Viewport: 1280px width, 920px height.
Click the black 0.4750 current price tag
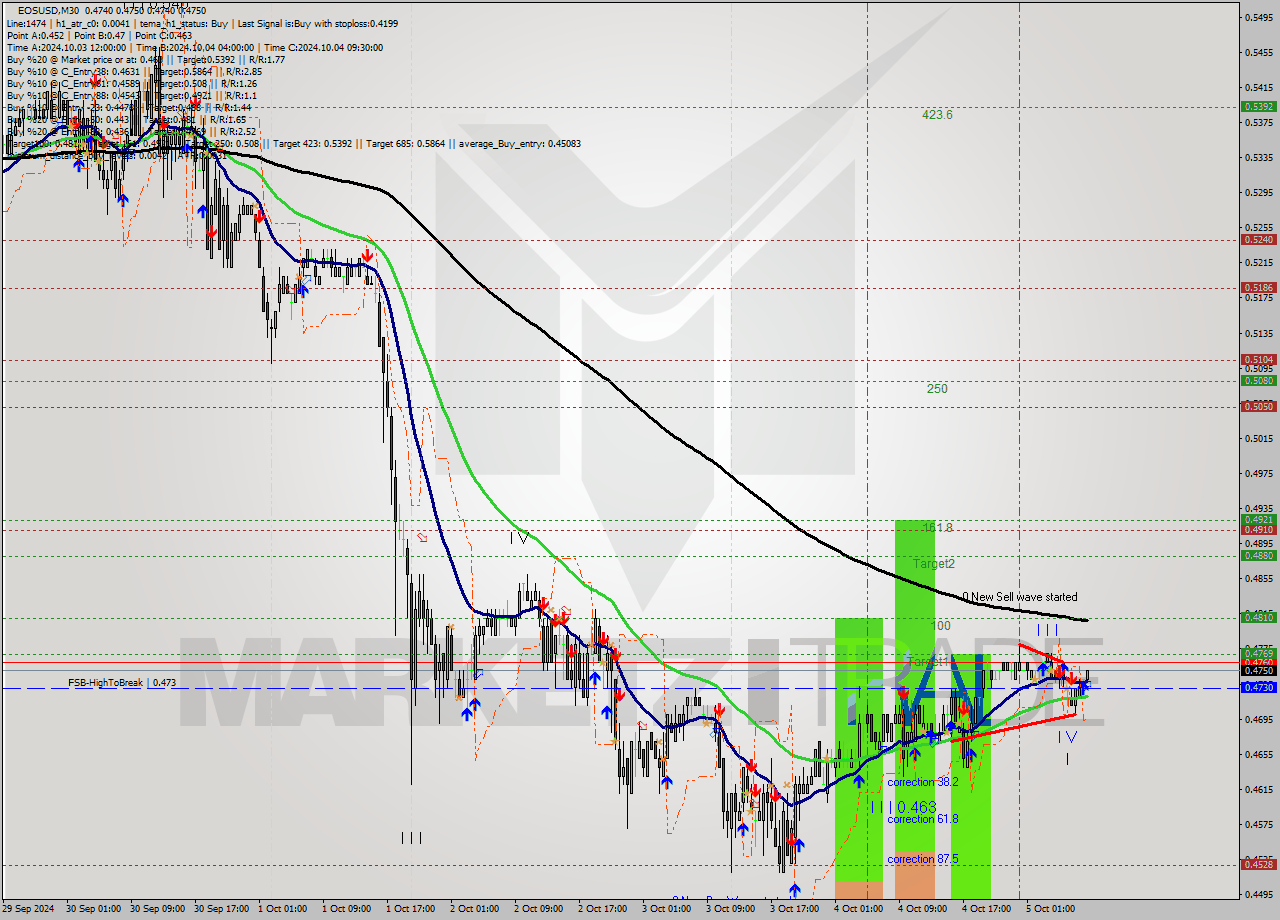(x=1258, y=670)
